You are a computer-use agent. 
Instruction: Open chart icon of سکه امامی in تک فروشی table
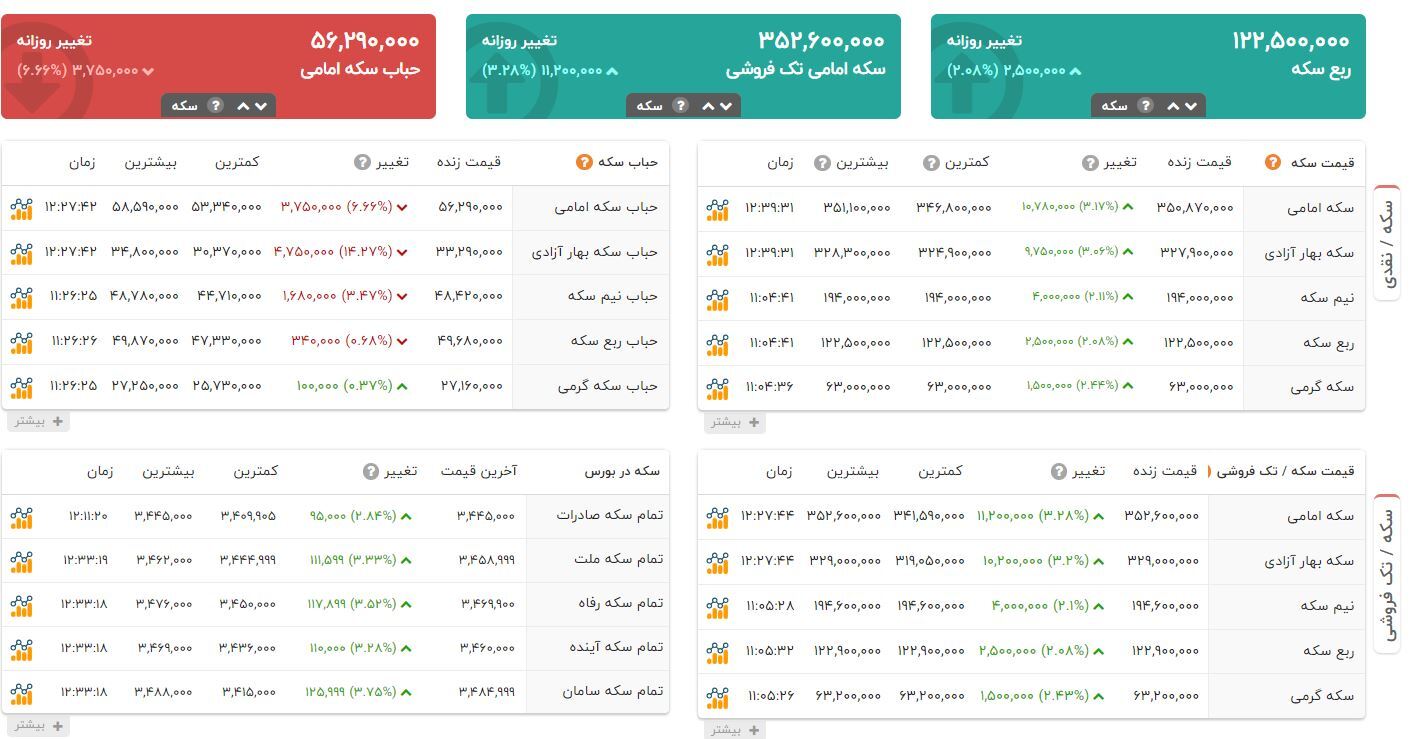point(717,517)
